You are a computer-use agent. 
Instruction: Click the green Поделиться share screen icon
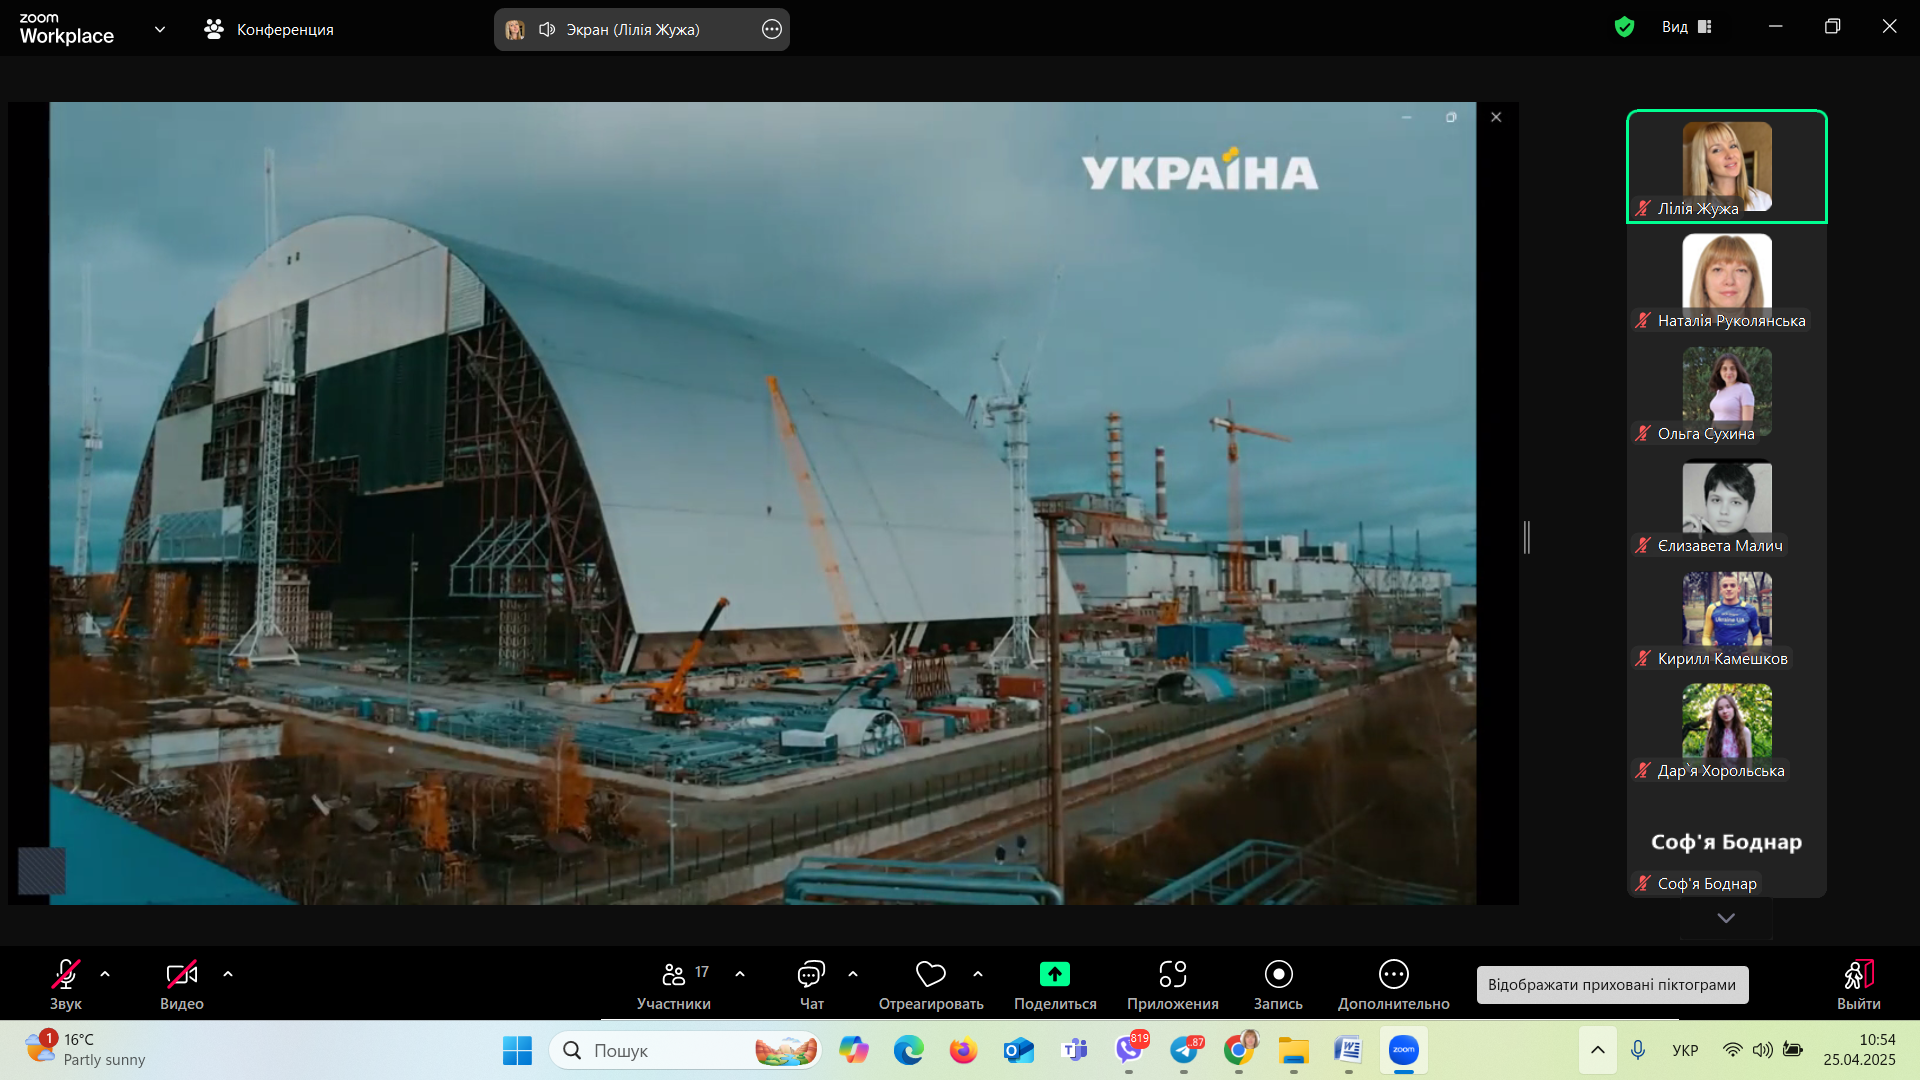click(x=1054, y=974)
